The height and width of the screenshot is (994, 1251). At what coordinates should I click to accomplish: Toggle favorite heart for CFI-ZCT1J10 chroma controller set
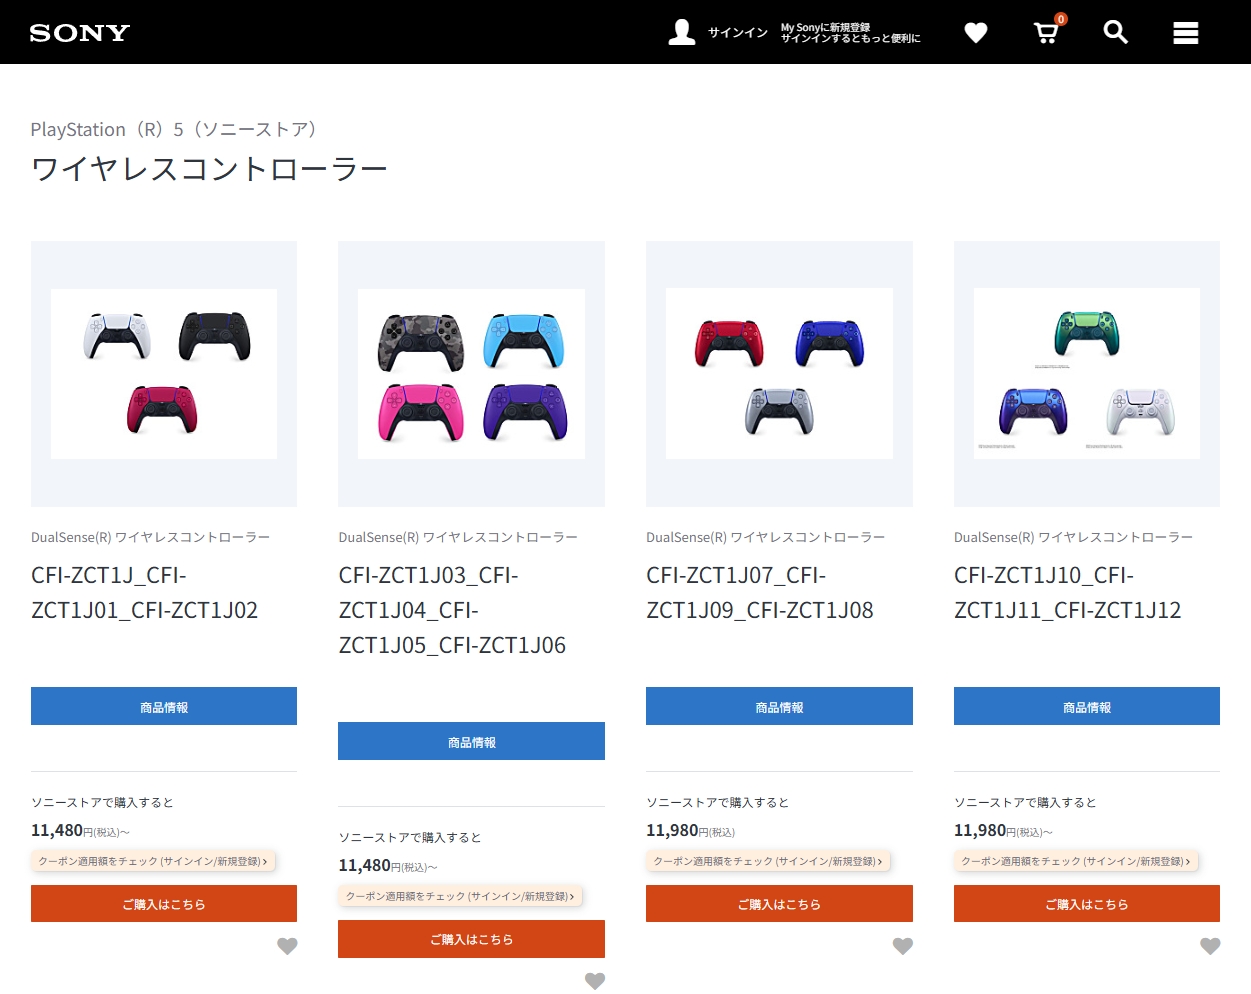pos(1210,946)
